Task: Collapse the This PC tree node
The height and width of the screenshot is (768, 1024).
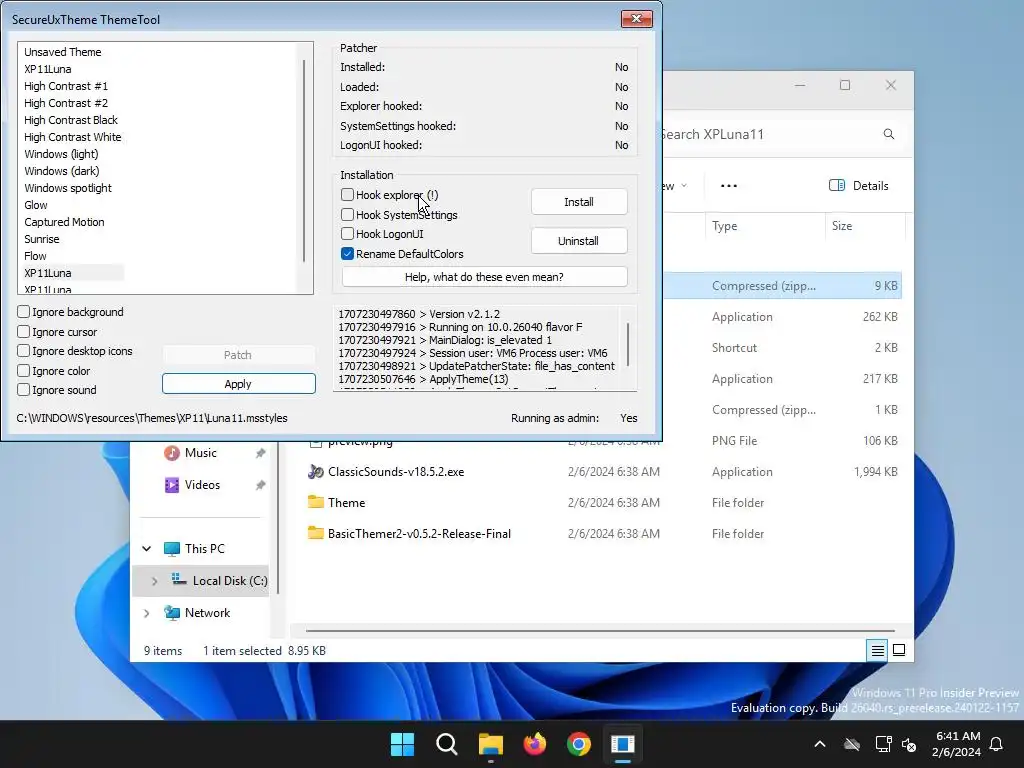Action: coord(147,549)
